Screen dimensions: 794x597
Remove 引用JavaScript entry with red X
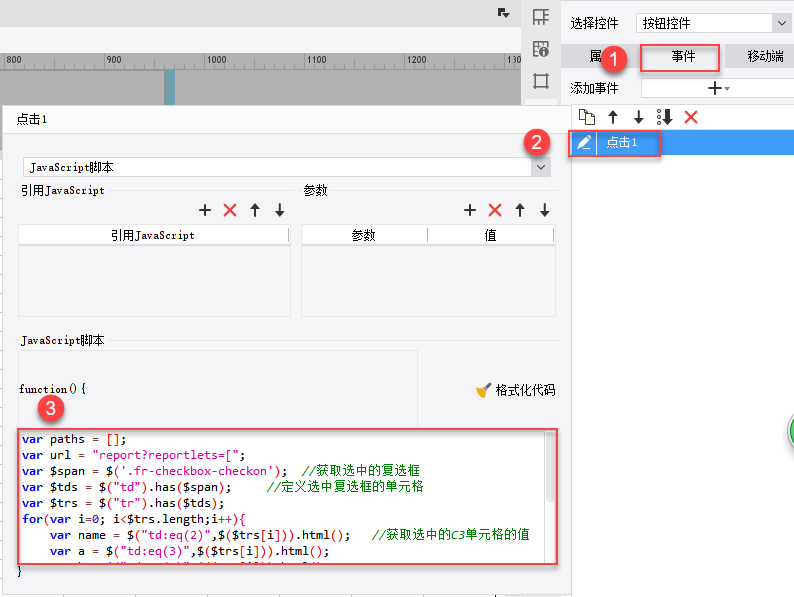coord(230,210)
